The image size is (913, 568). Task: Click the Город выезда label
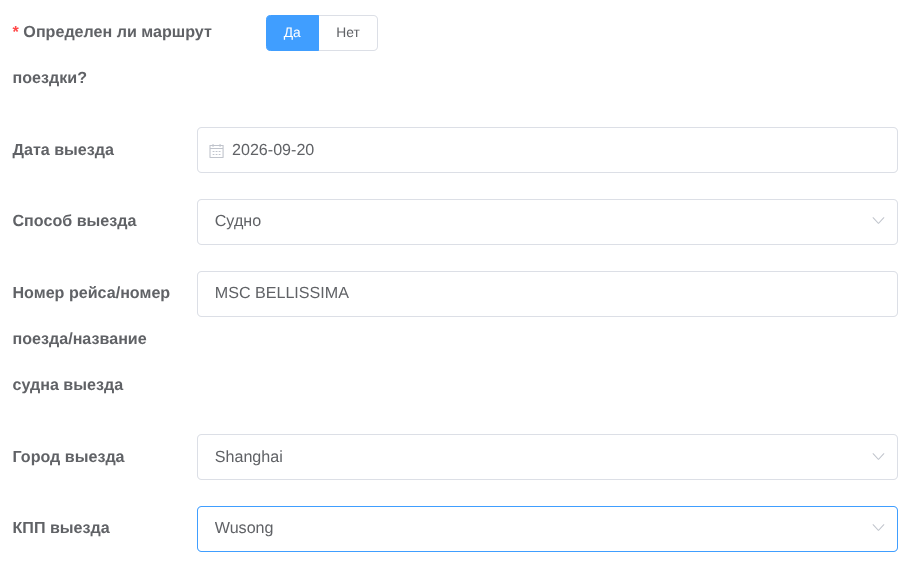pos(69,457)
